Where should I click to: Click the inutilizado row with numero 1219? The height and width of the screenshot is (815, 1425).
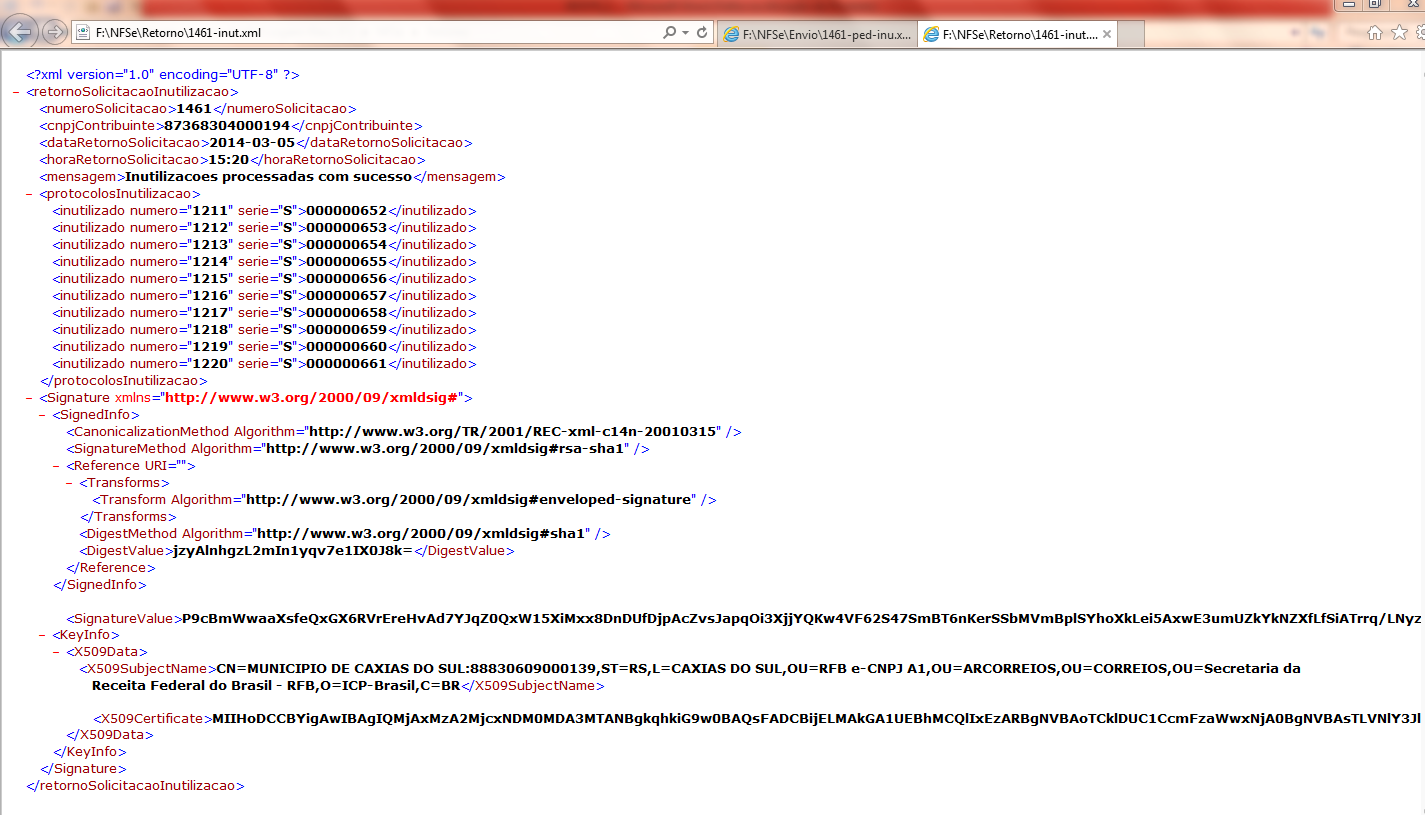[265, 347]
